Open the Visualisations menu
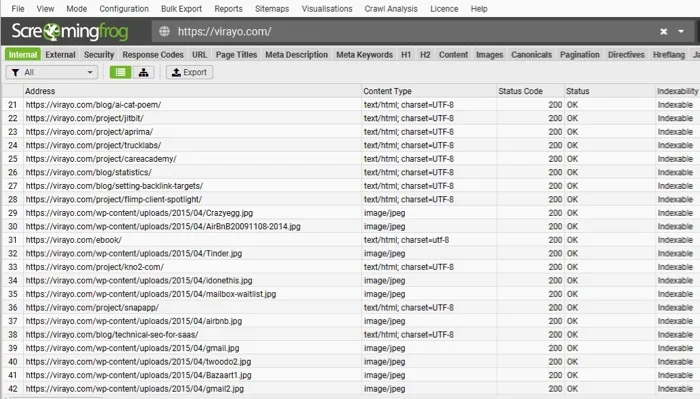This screenshot has width=700, height=399. [327, 9]
